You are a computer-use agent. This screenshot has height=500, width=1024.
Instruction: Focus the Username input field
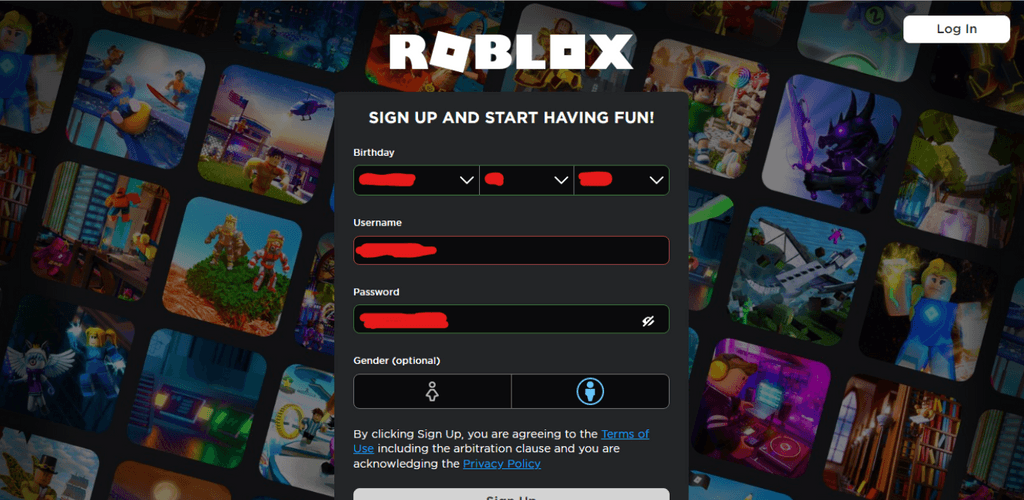click(511, 250)
